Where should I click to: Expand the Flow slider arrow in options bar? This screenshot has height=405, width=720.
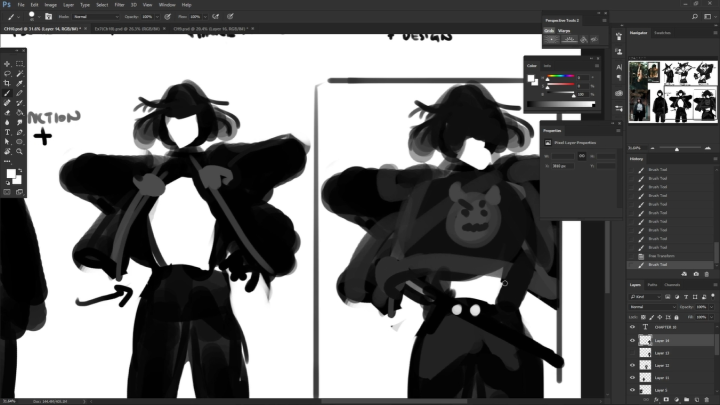pyautogui.click(x=205, y=17)
